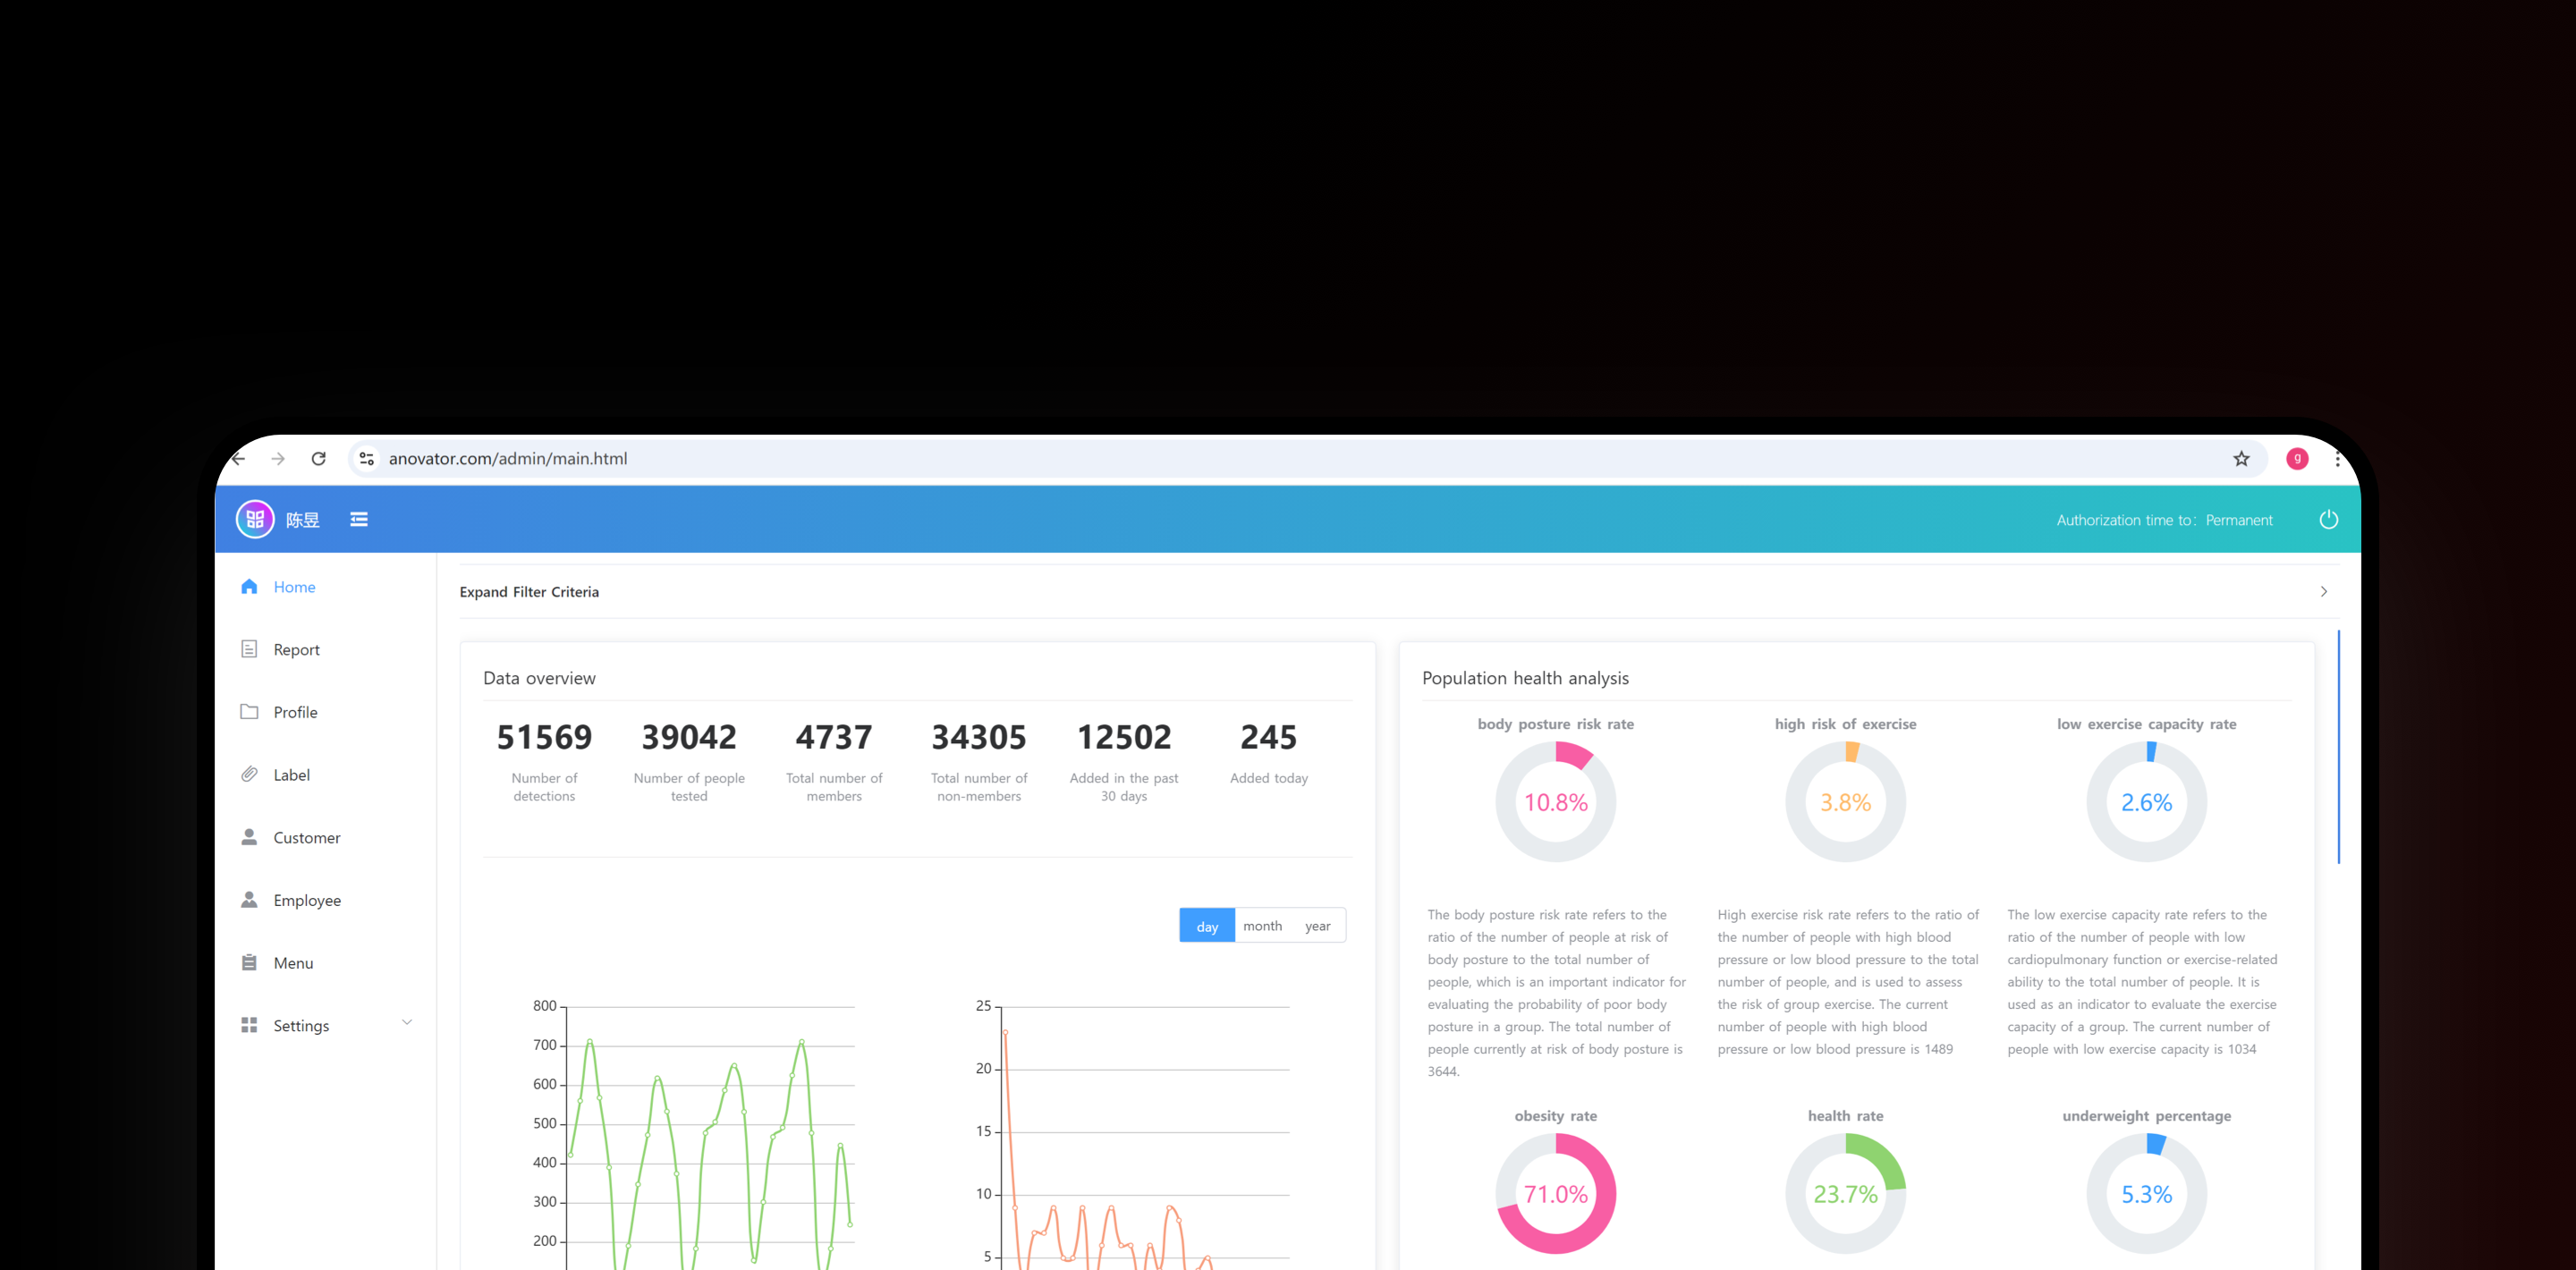
Task: Log out using the power icon
Action: coord(2330,519)
